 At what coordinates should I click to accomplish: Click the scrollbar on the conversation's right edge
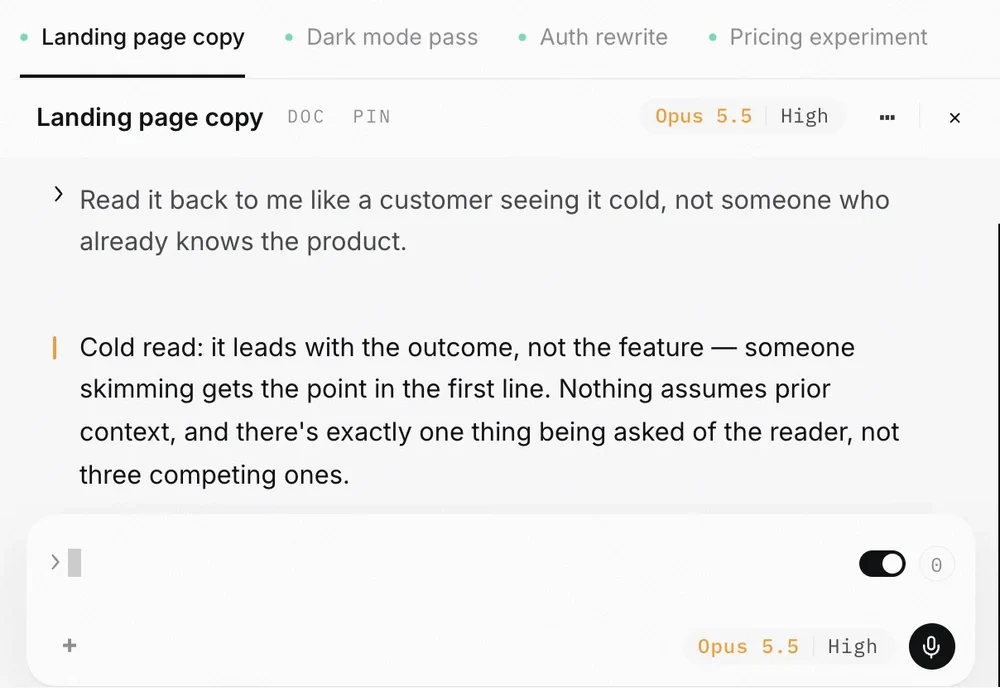pyautogui.click(x=998, y=370)
